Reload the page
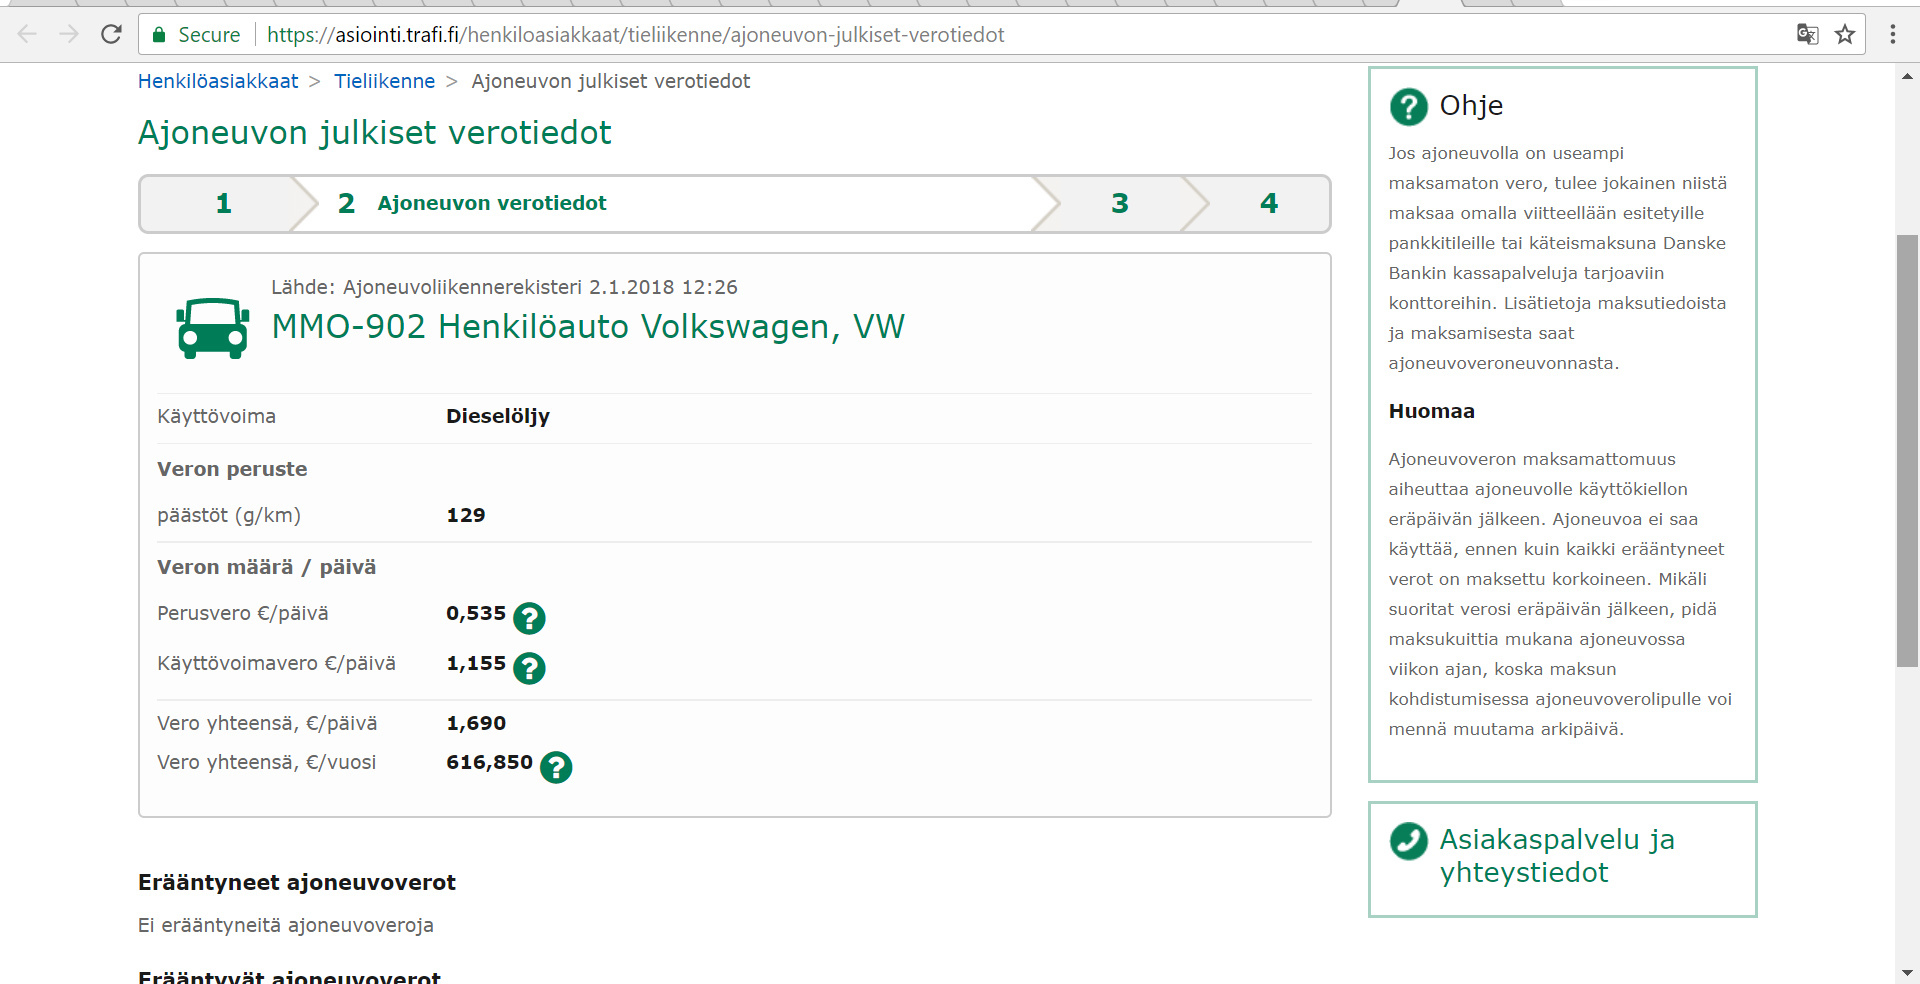The image size is (1920, 984). 111,35
